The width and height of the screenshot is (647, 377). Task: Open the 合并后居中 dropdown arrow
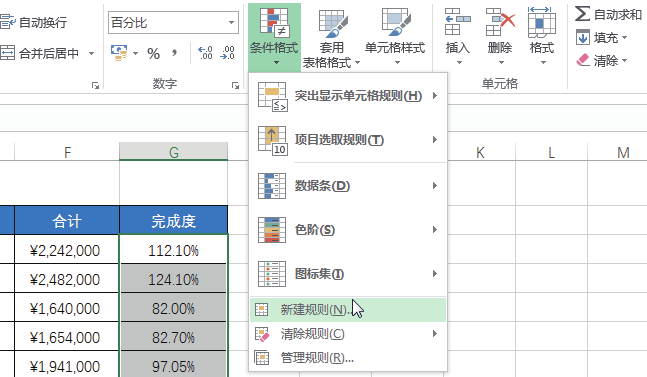tap(92, 53)
